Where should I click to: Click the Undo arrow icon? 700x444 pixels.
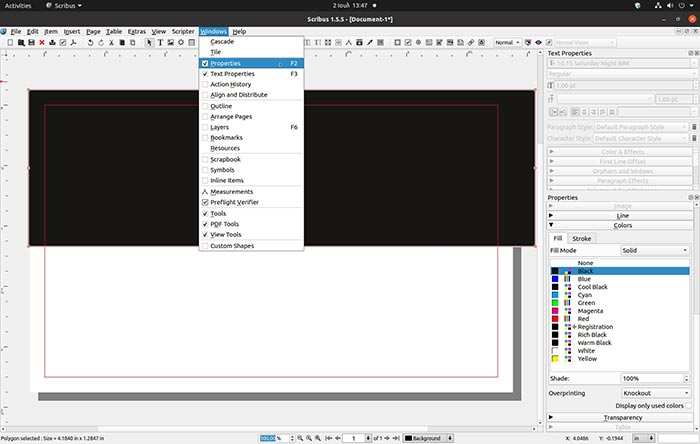pyautogui.click(x=90, y=42)
